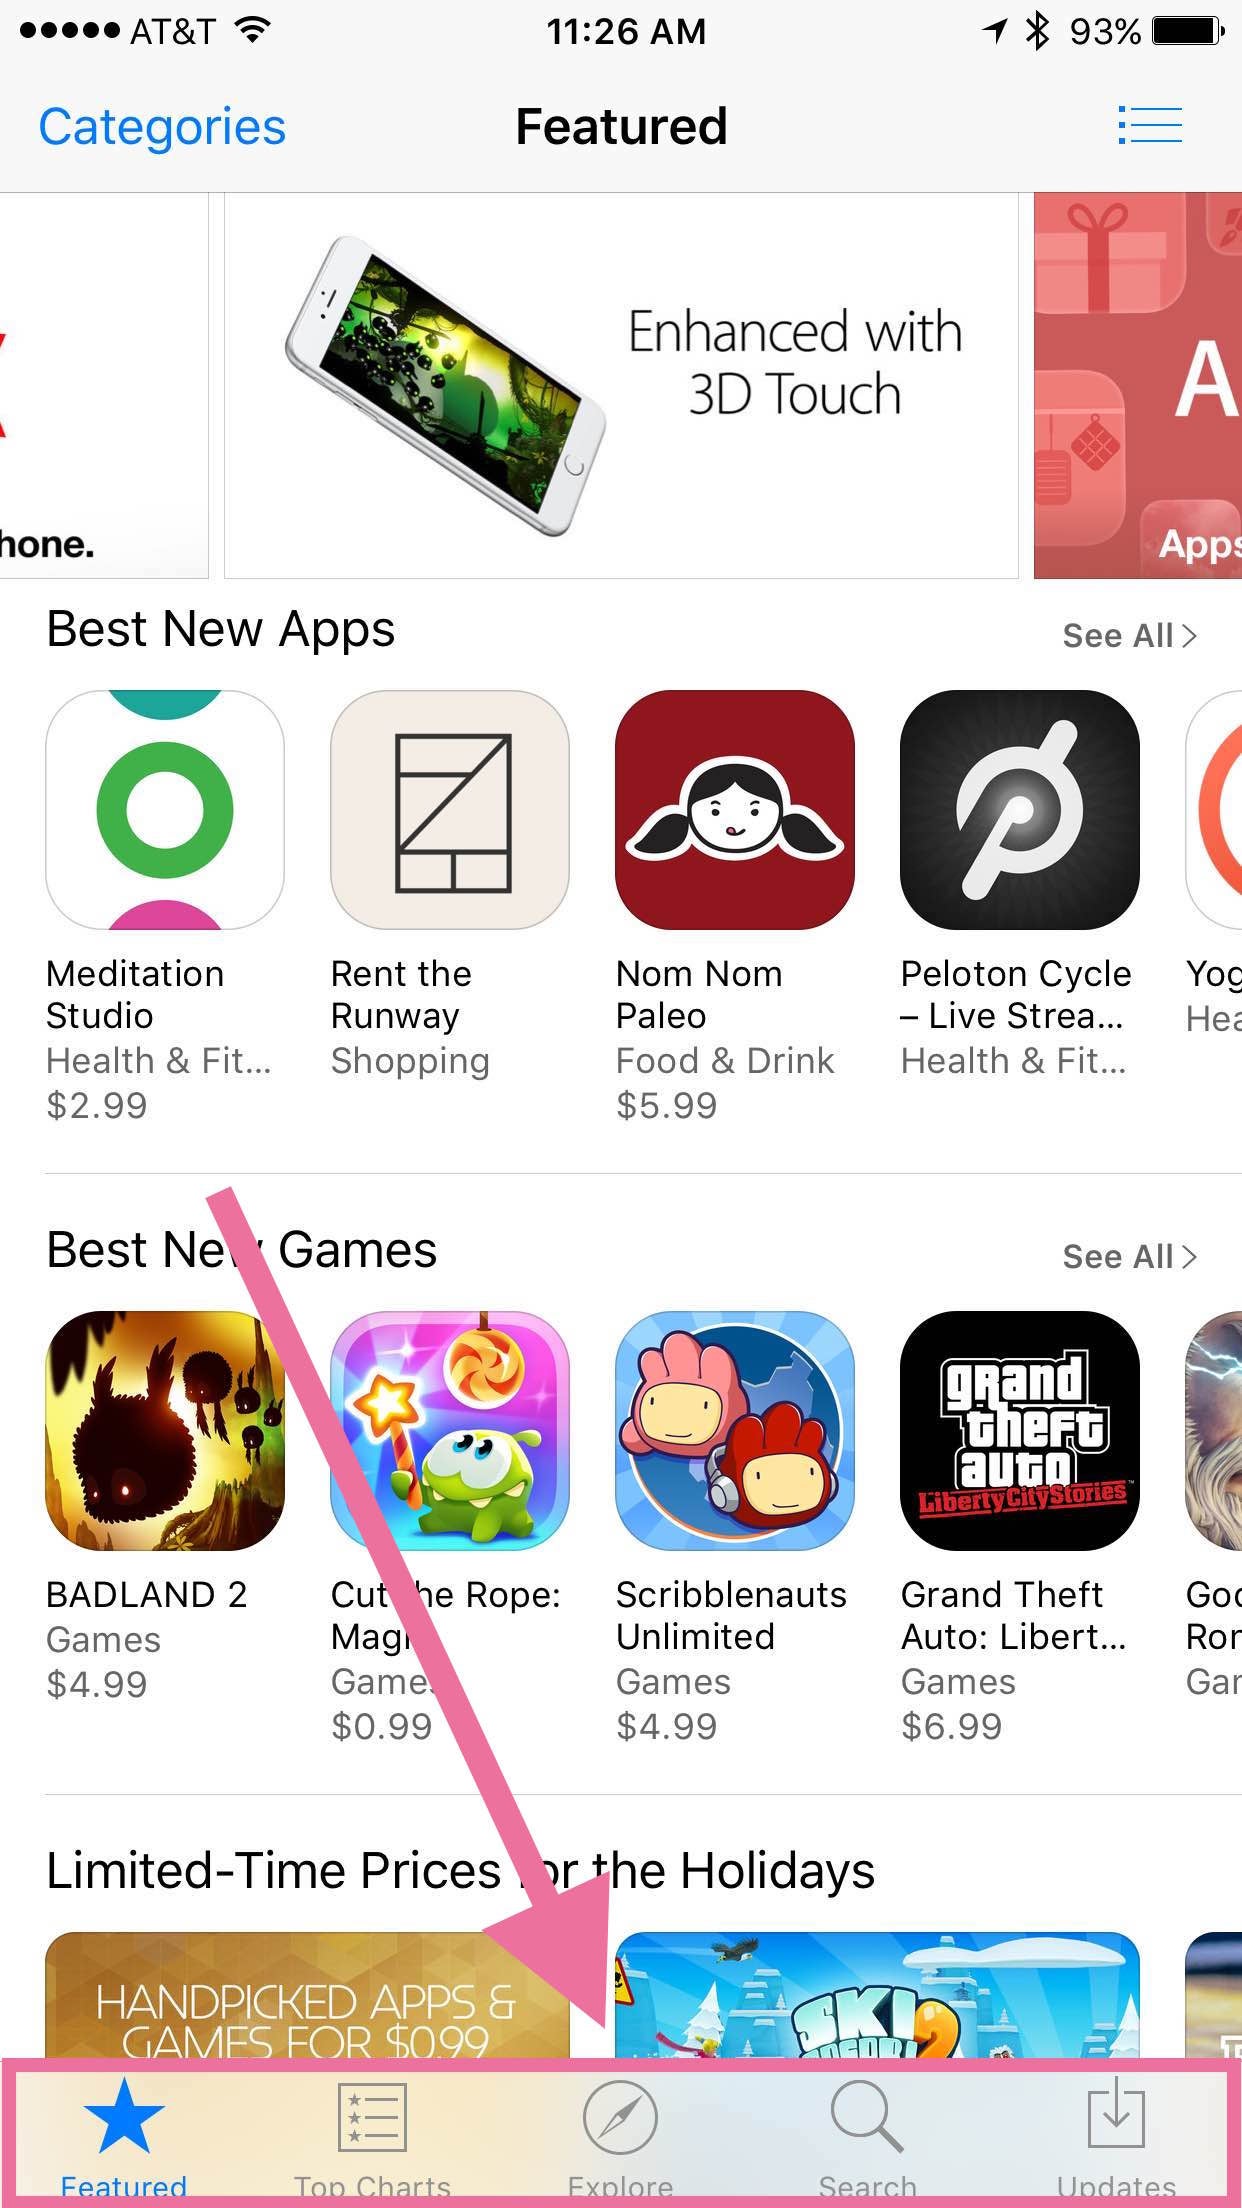Viewport: 1242px width, 2208px height.
Task: Tap the Ski Safari 2 promo banner
Action: pos(877,1996)
